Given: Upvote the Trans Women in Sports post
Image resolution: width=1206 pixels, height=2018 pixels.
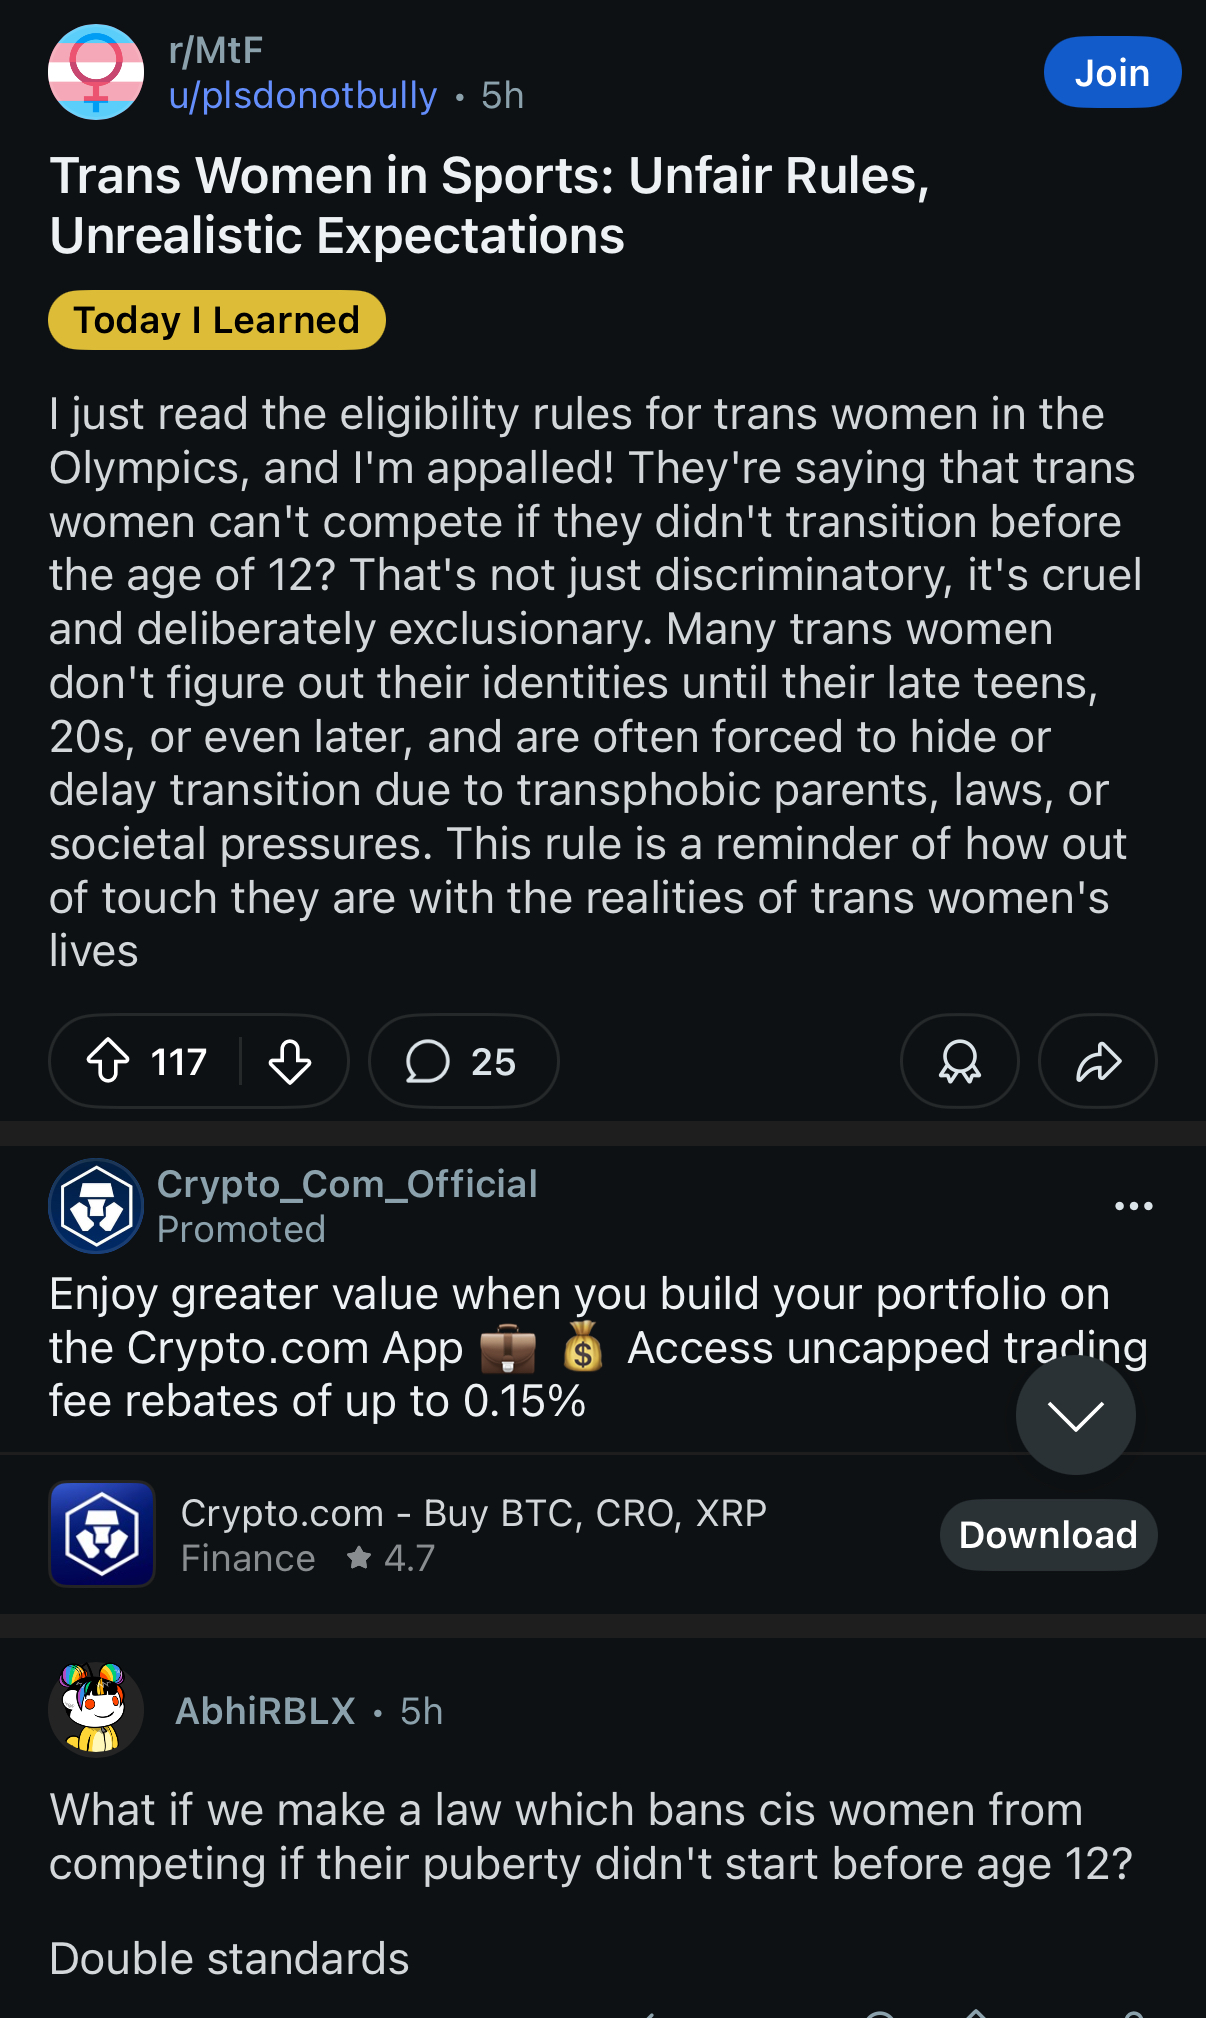Looking at the screenshot, I should click(x=108, y=1061).
